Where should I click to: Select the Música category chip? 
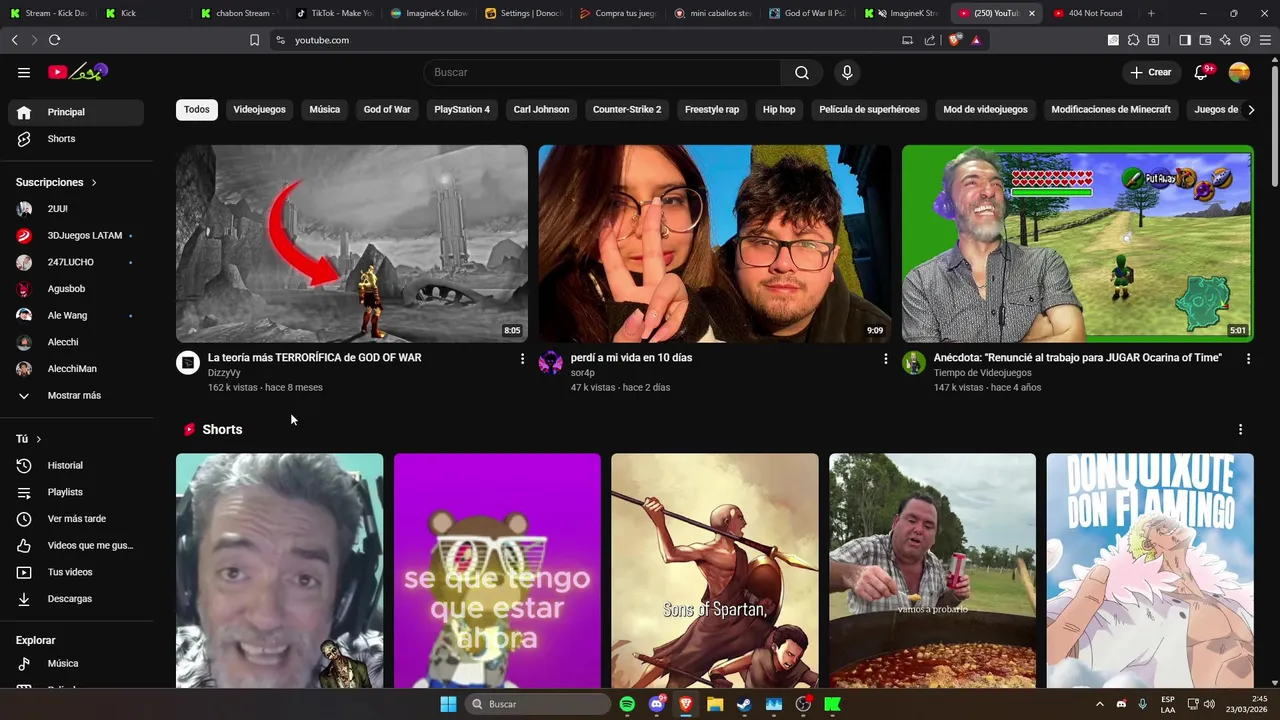tap(324, 110)
